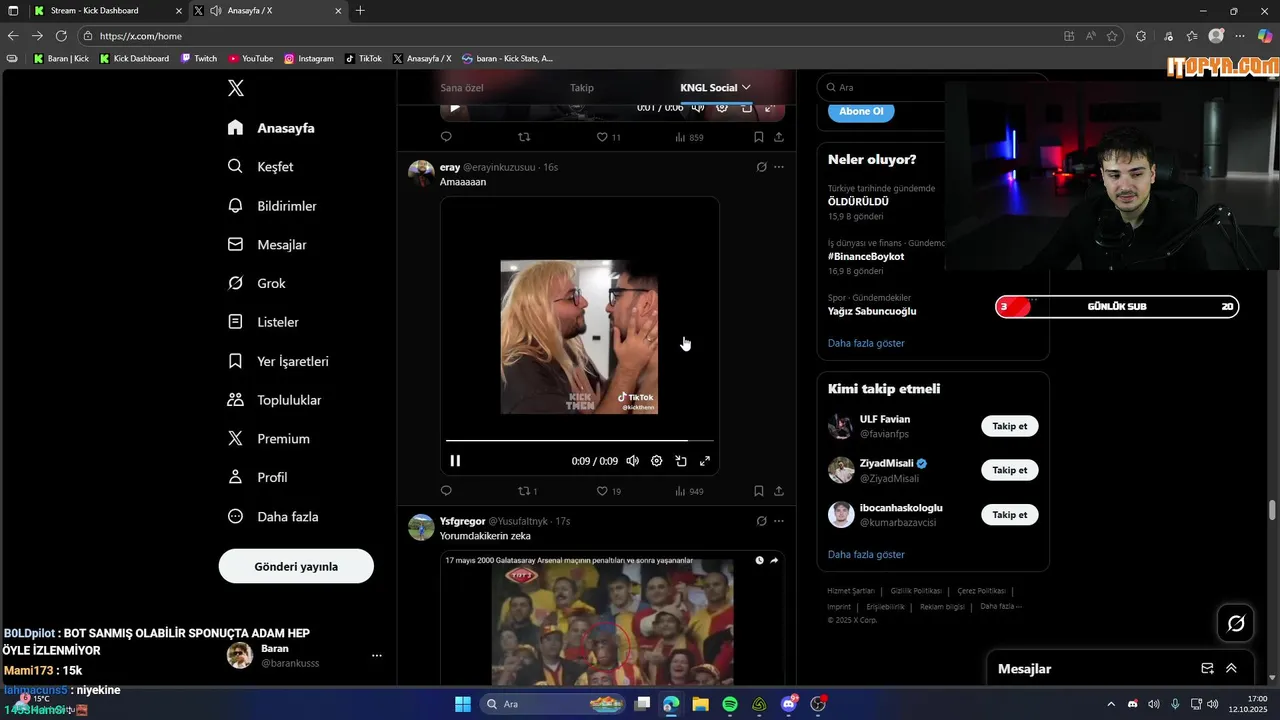Play the Galatasaray Arsenal video thumbnail
Image resolution: width=1280 pixels, height=720 pixels.
612,620
